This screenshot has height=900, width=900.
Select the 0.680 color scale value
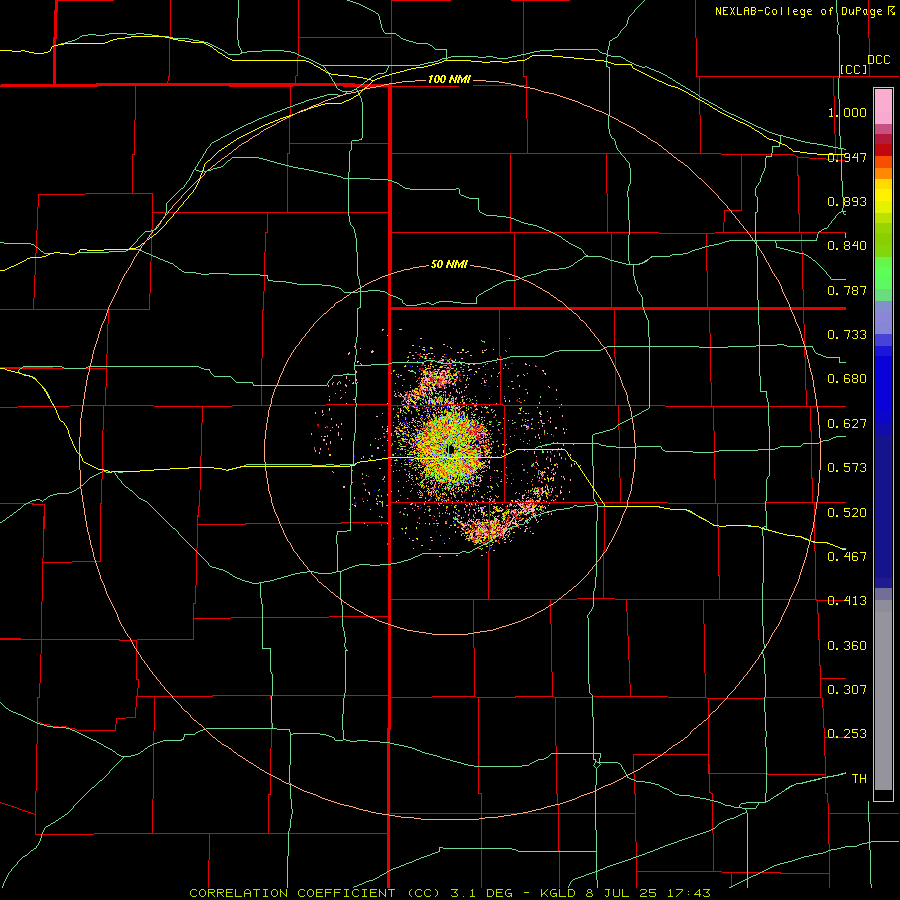(847, 379)
